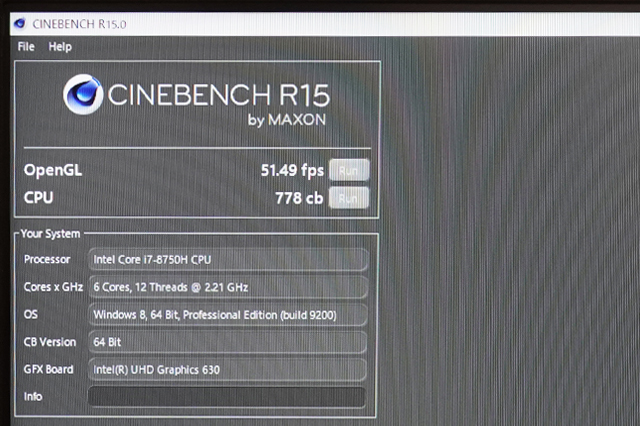Click the Cinebench sphere logo in the banner
The height and width of the screenshot is (426, 640).
click(82, 95)
